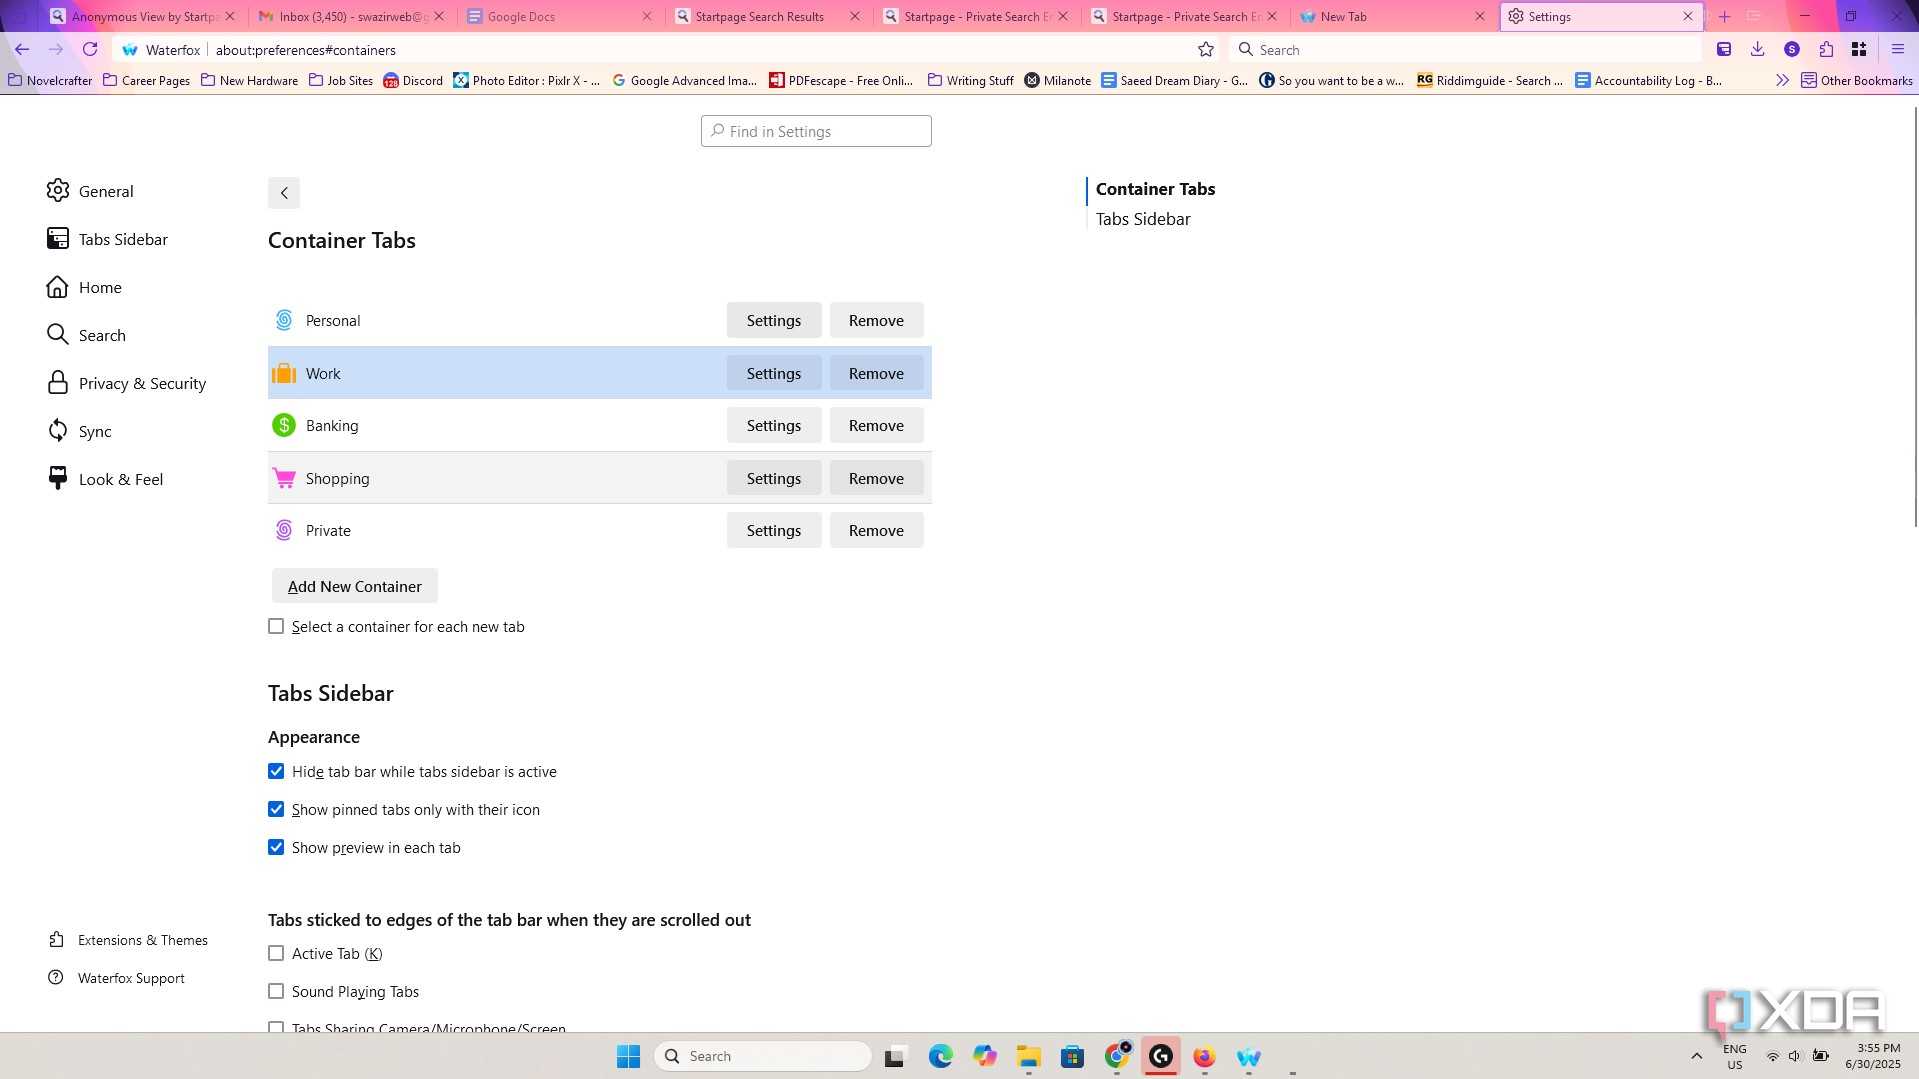Click the Private container fingerprint icon
The image size is (1919, 1079).
click(x=284, y=530)
